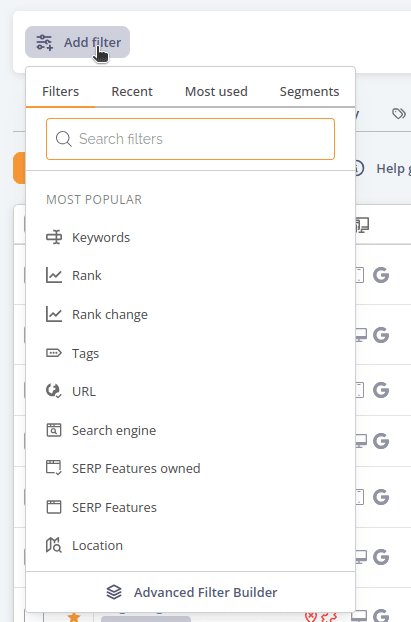Switch to the Segments tab
Viewport: 411px width, 622px height.
(x=309, y=92)
